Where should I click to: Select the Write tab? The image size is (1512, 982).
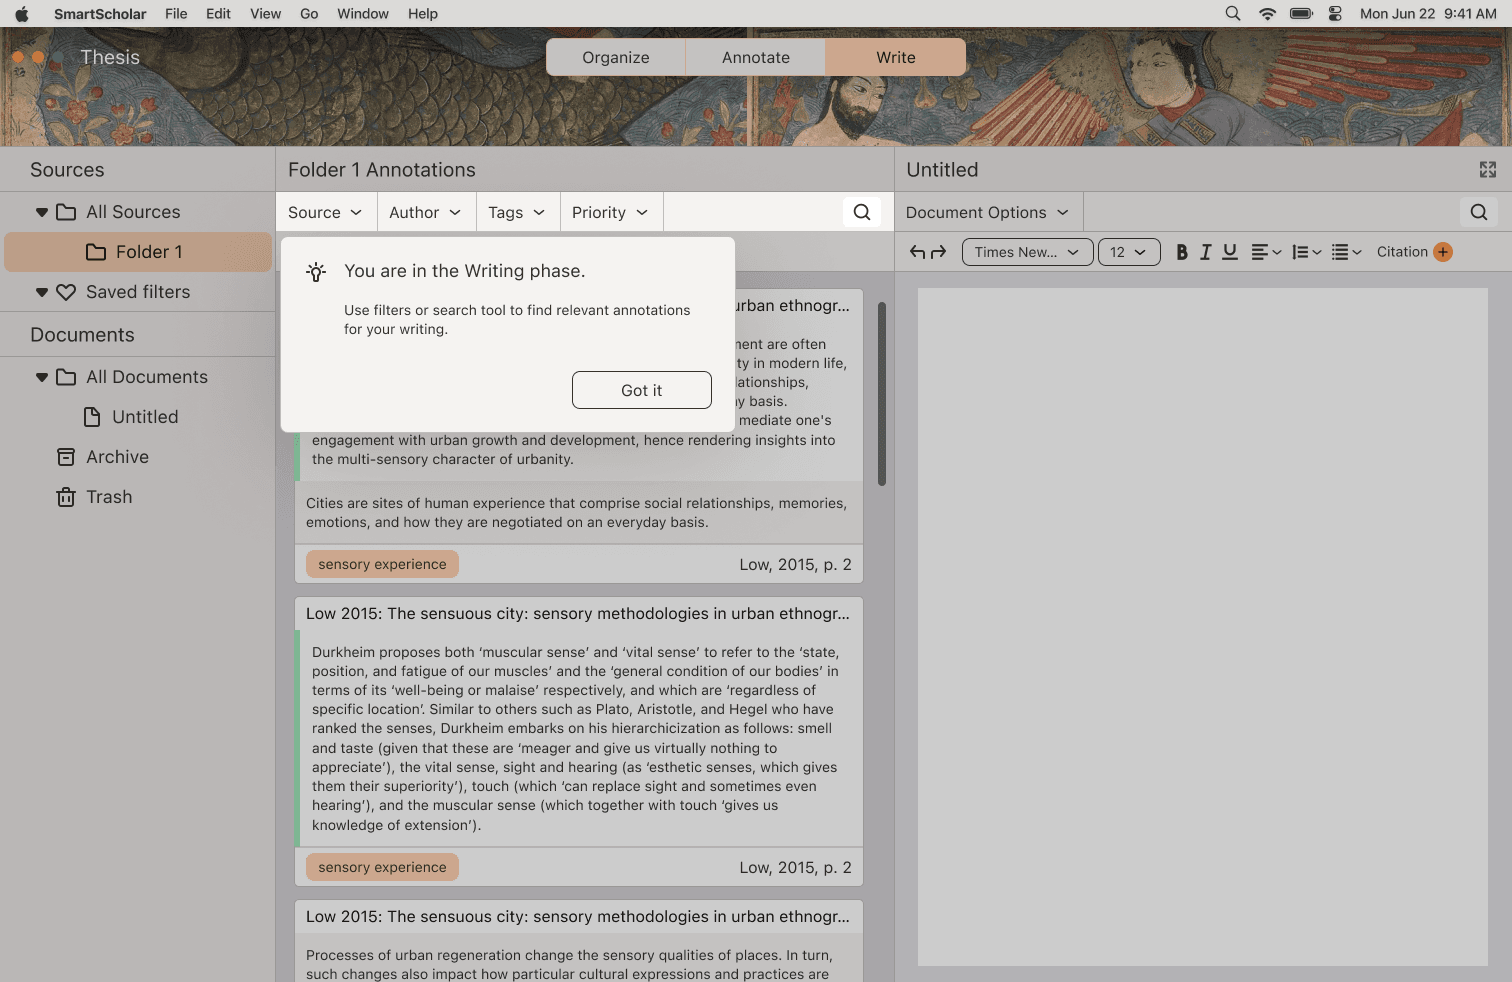896,57
